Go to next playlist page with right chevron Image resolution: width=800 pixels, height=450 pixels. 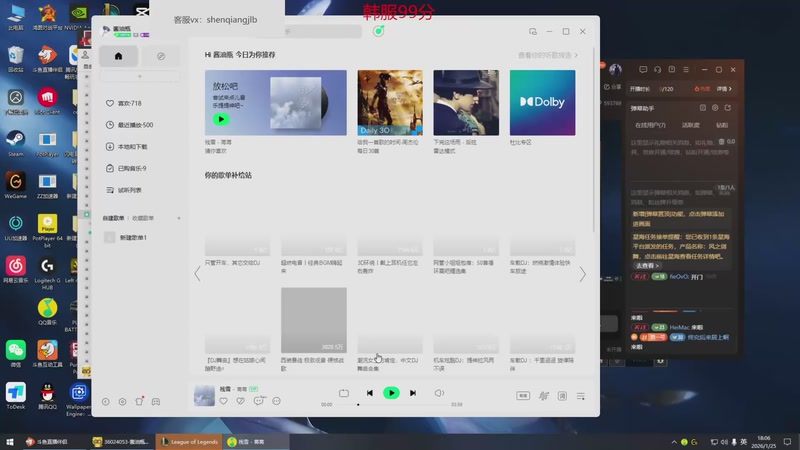(582, 274)
